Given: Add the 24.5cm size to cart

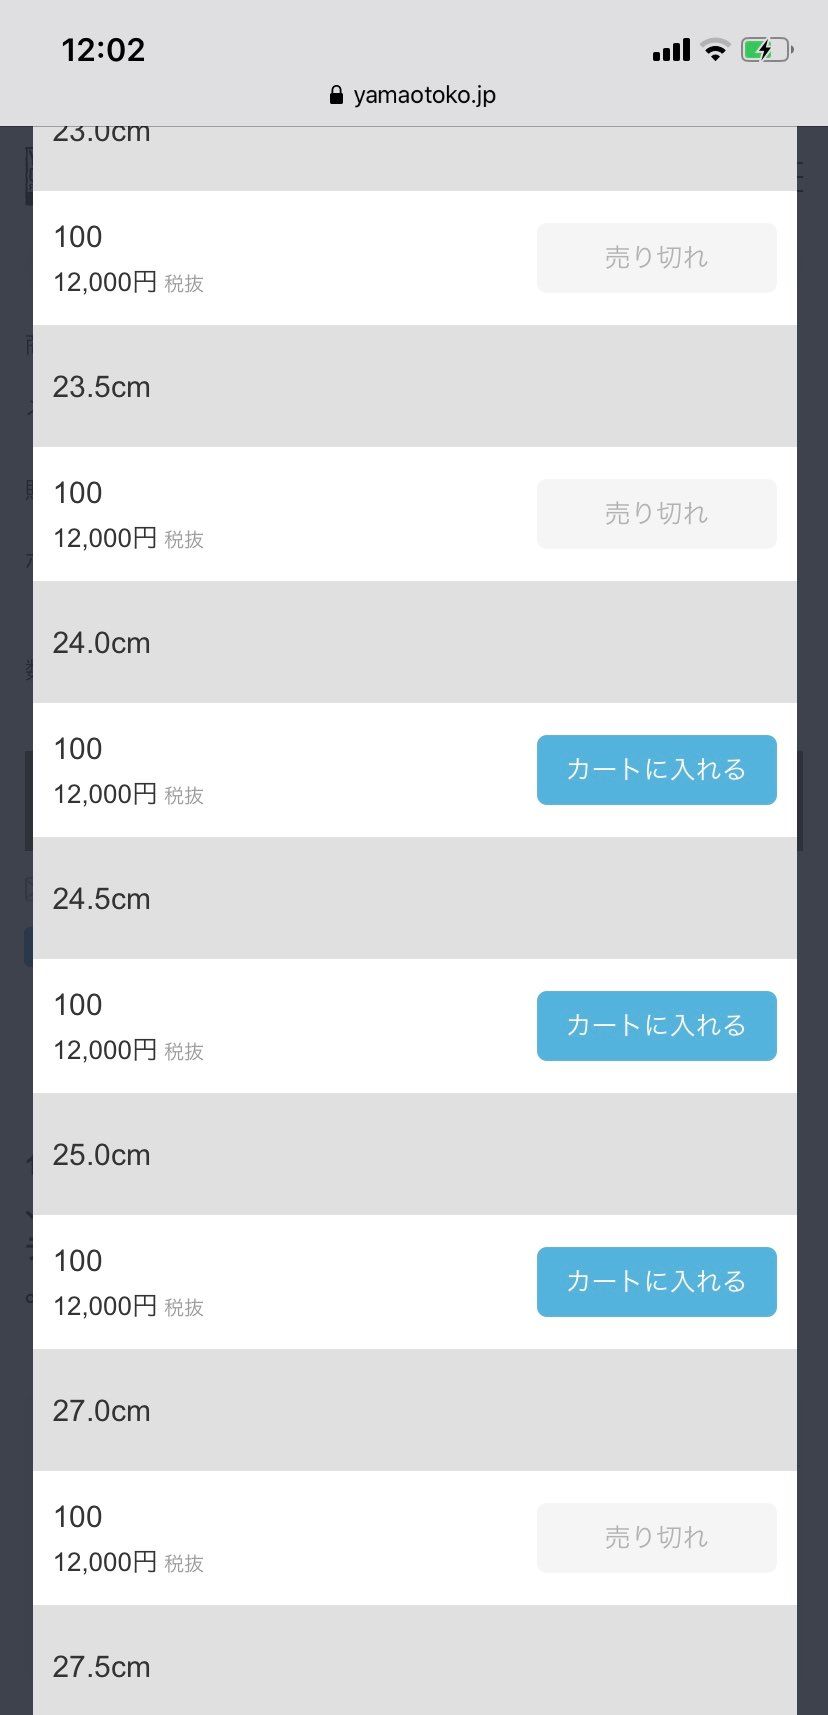Looking at the screenshot, I should [657, 1026].
